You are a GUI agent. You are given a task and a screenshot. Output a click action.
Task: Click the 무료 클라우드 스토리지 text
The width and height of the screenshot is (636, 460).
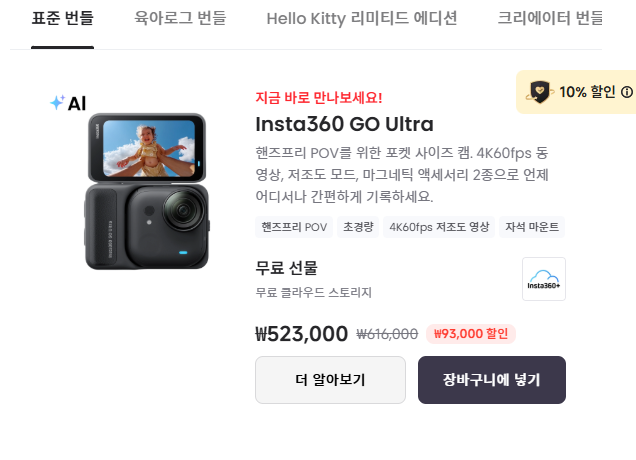(x=314, y=292)
